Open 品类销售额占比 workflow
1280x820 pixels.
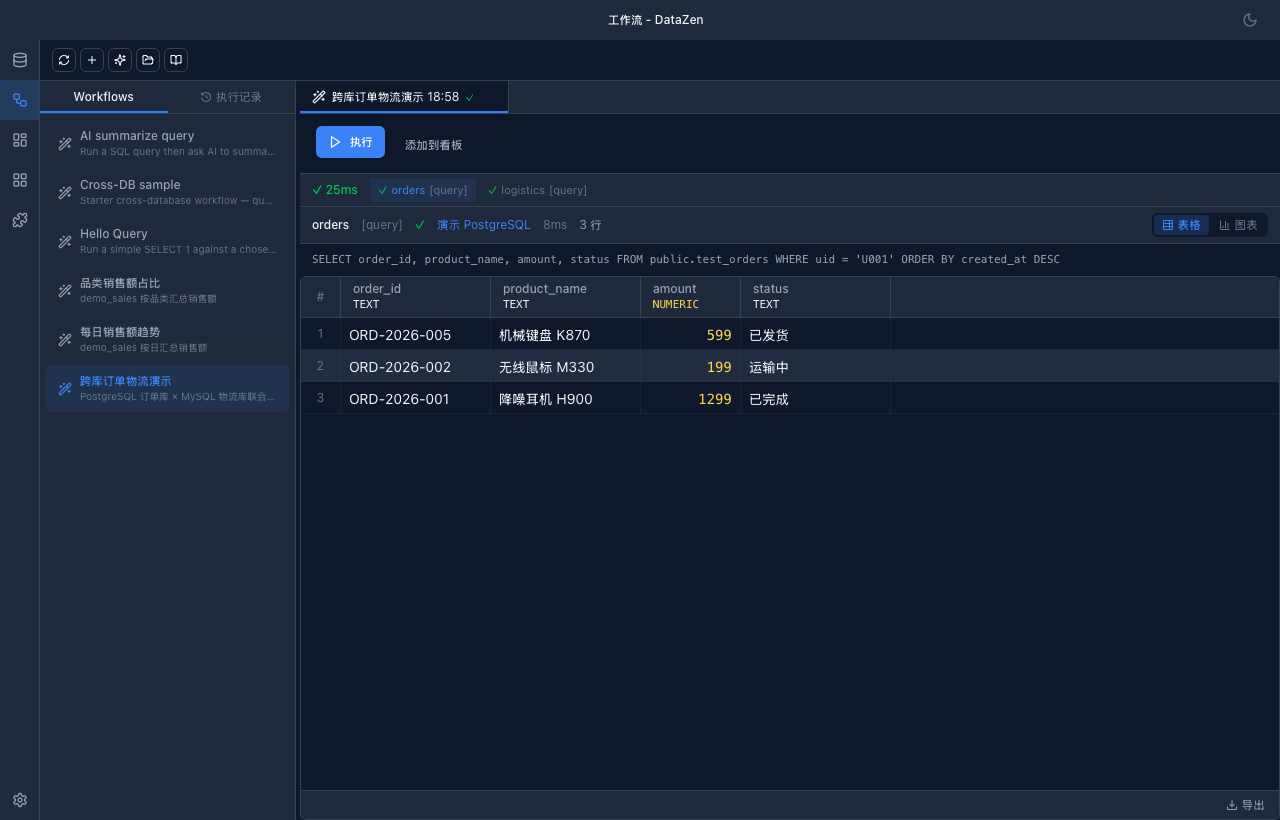[x=167, y=290]
